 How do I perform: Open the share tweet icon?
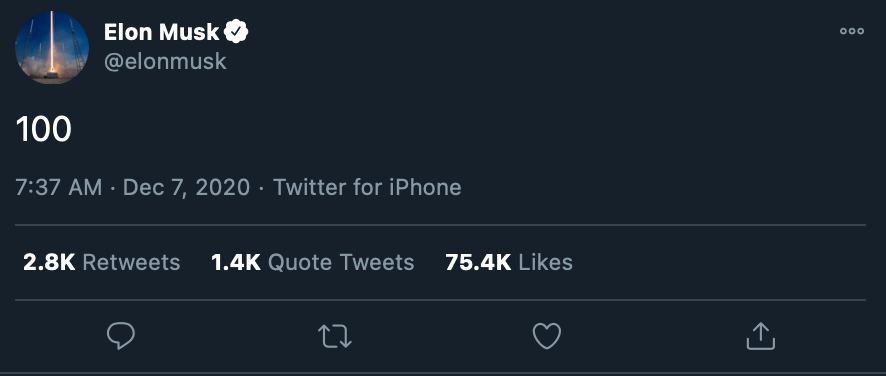[x=761, y=336]
